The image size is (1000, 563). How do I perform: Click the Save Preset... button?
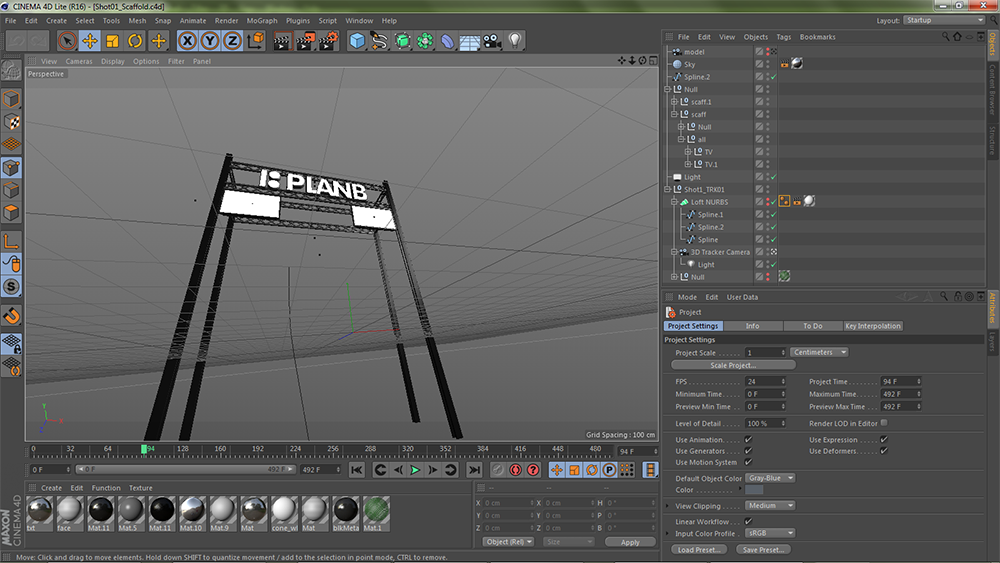pos(763,550)
